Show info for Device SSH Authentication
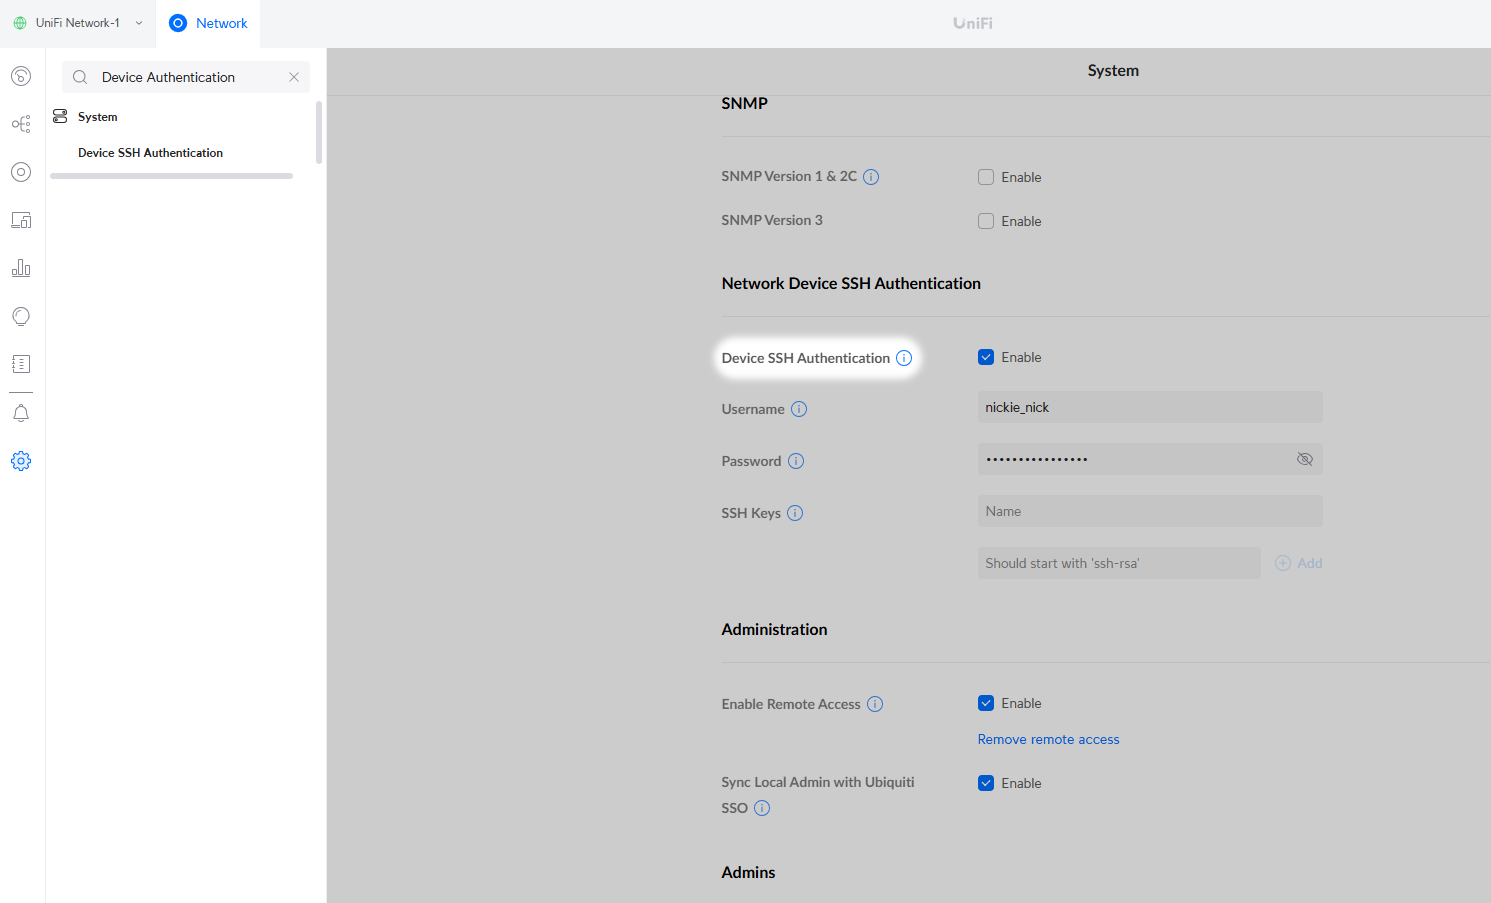The height and width of the screenshot is (903, 1491). click(x=904, y=358)
